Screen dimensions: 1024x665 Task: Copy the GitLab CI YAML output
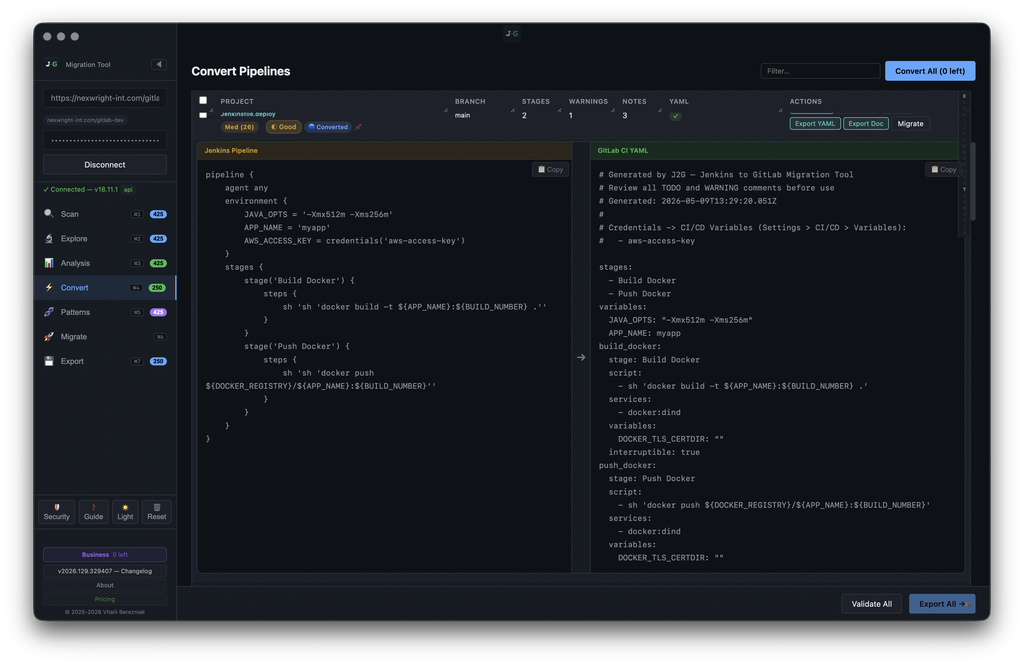click(x=943, y=169)
